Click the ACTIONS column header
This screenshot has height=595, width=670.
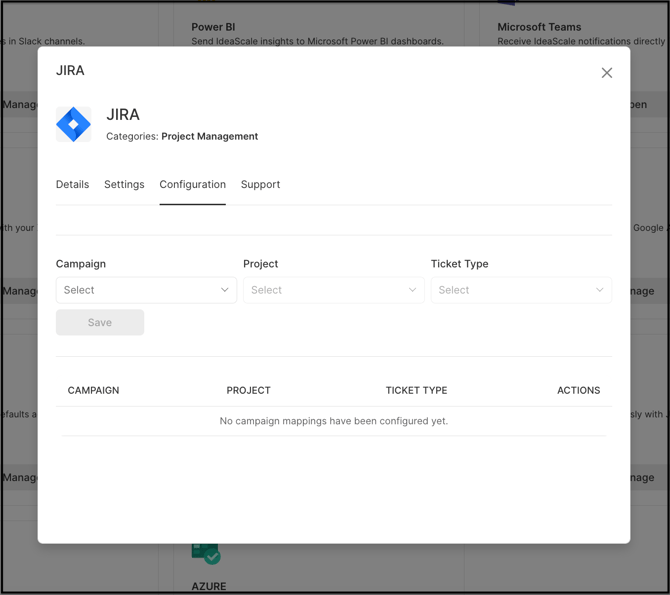[578, 390]
